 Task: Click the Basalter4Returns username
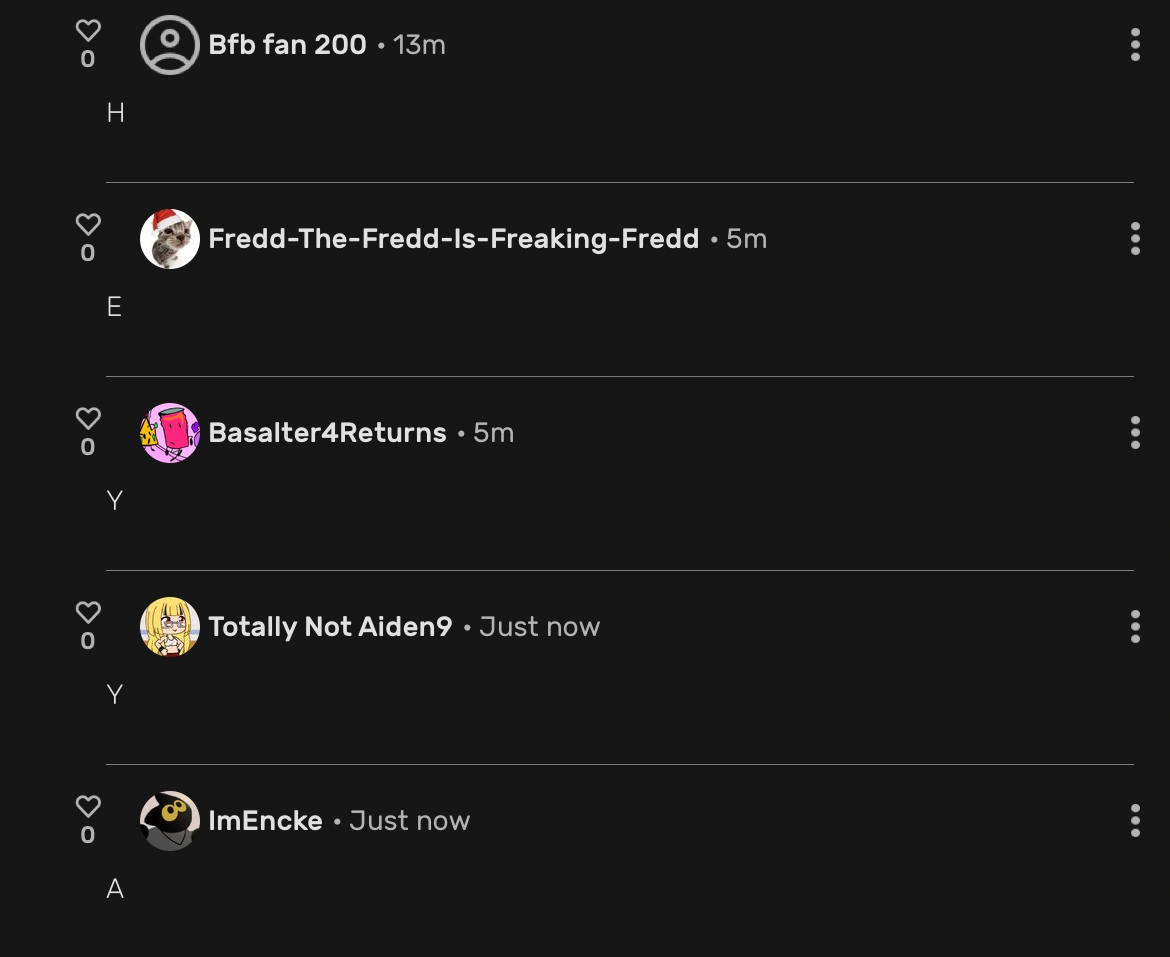(327, 433)
